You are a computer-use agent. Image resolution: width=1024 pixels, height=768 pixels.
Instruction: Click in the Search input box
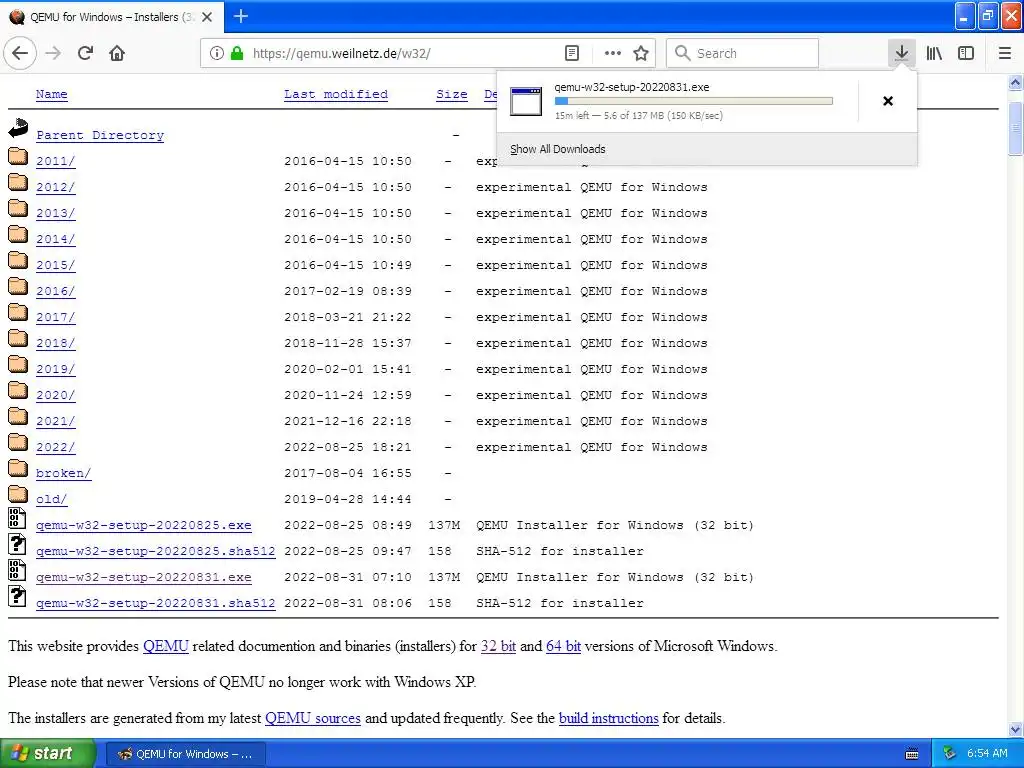pos(743,53)
